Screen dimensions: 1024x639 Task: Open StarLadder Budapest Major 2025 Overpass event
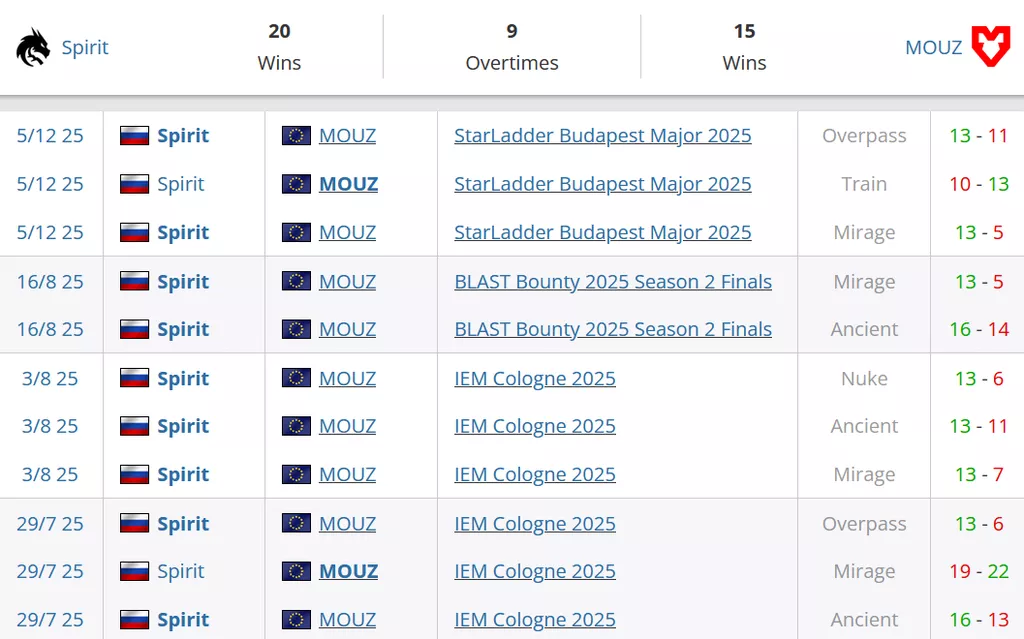pos(602,136)
